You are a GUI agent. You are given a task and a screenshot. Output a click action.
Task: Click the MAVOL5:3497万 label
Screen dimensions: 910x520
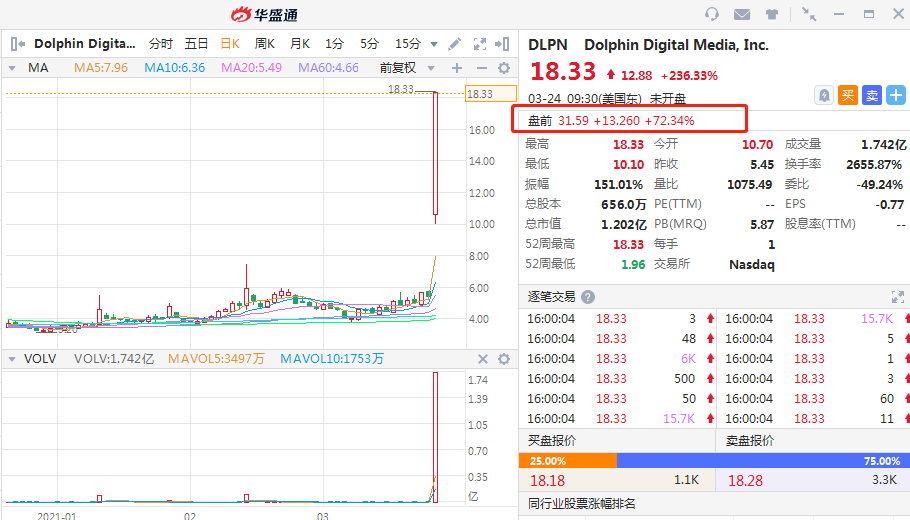coord(216,359)
